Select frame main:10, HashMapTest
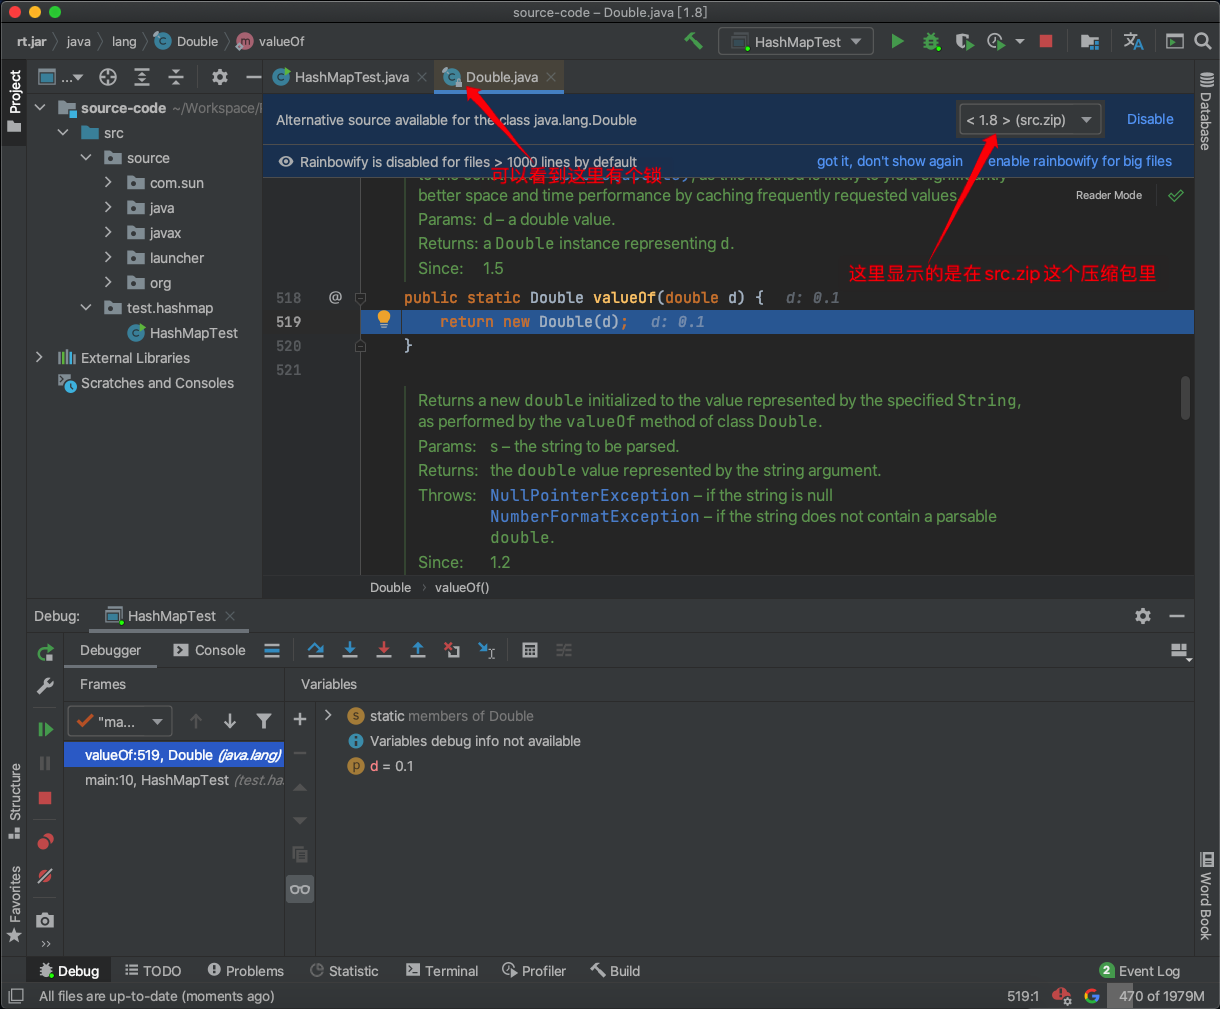 click(174, 780)
